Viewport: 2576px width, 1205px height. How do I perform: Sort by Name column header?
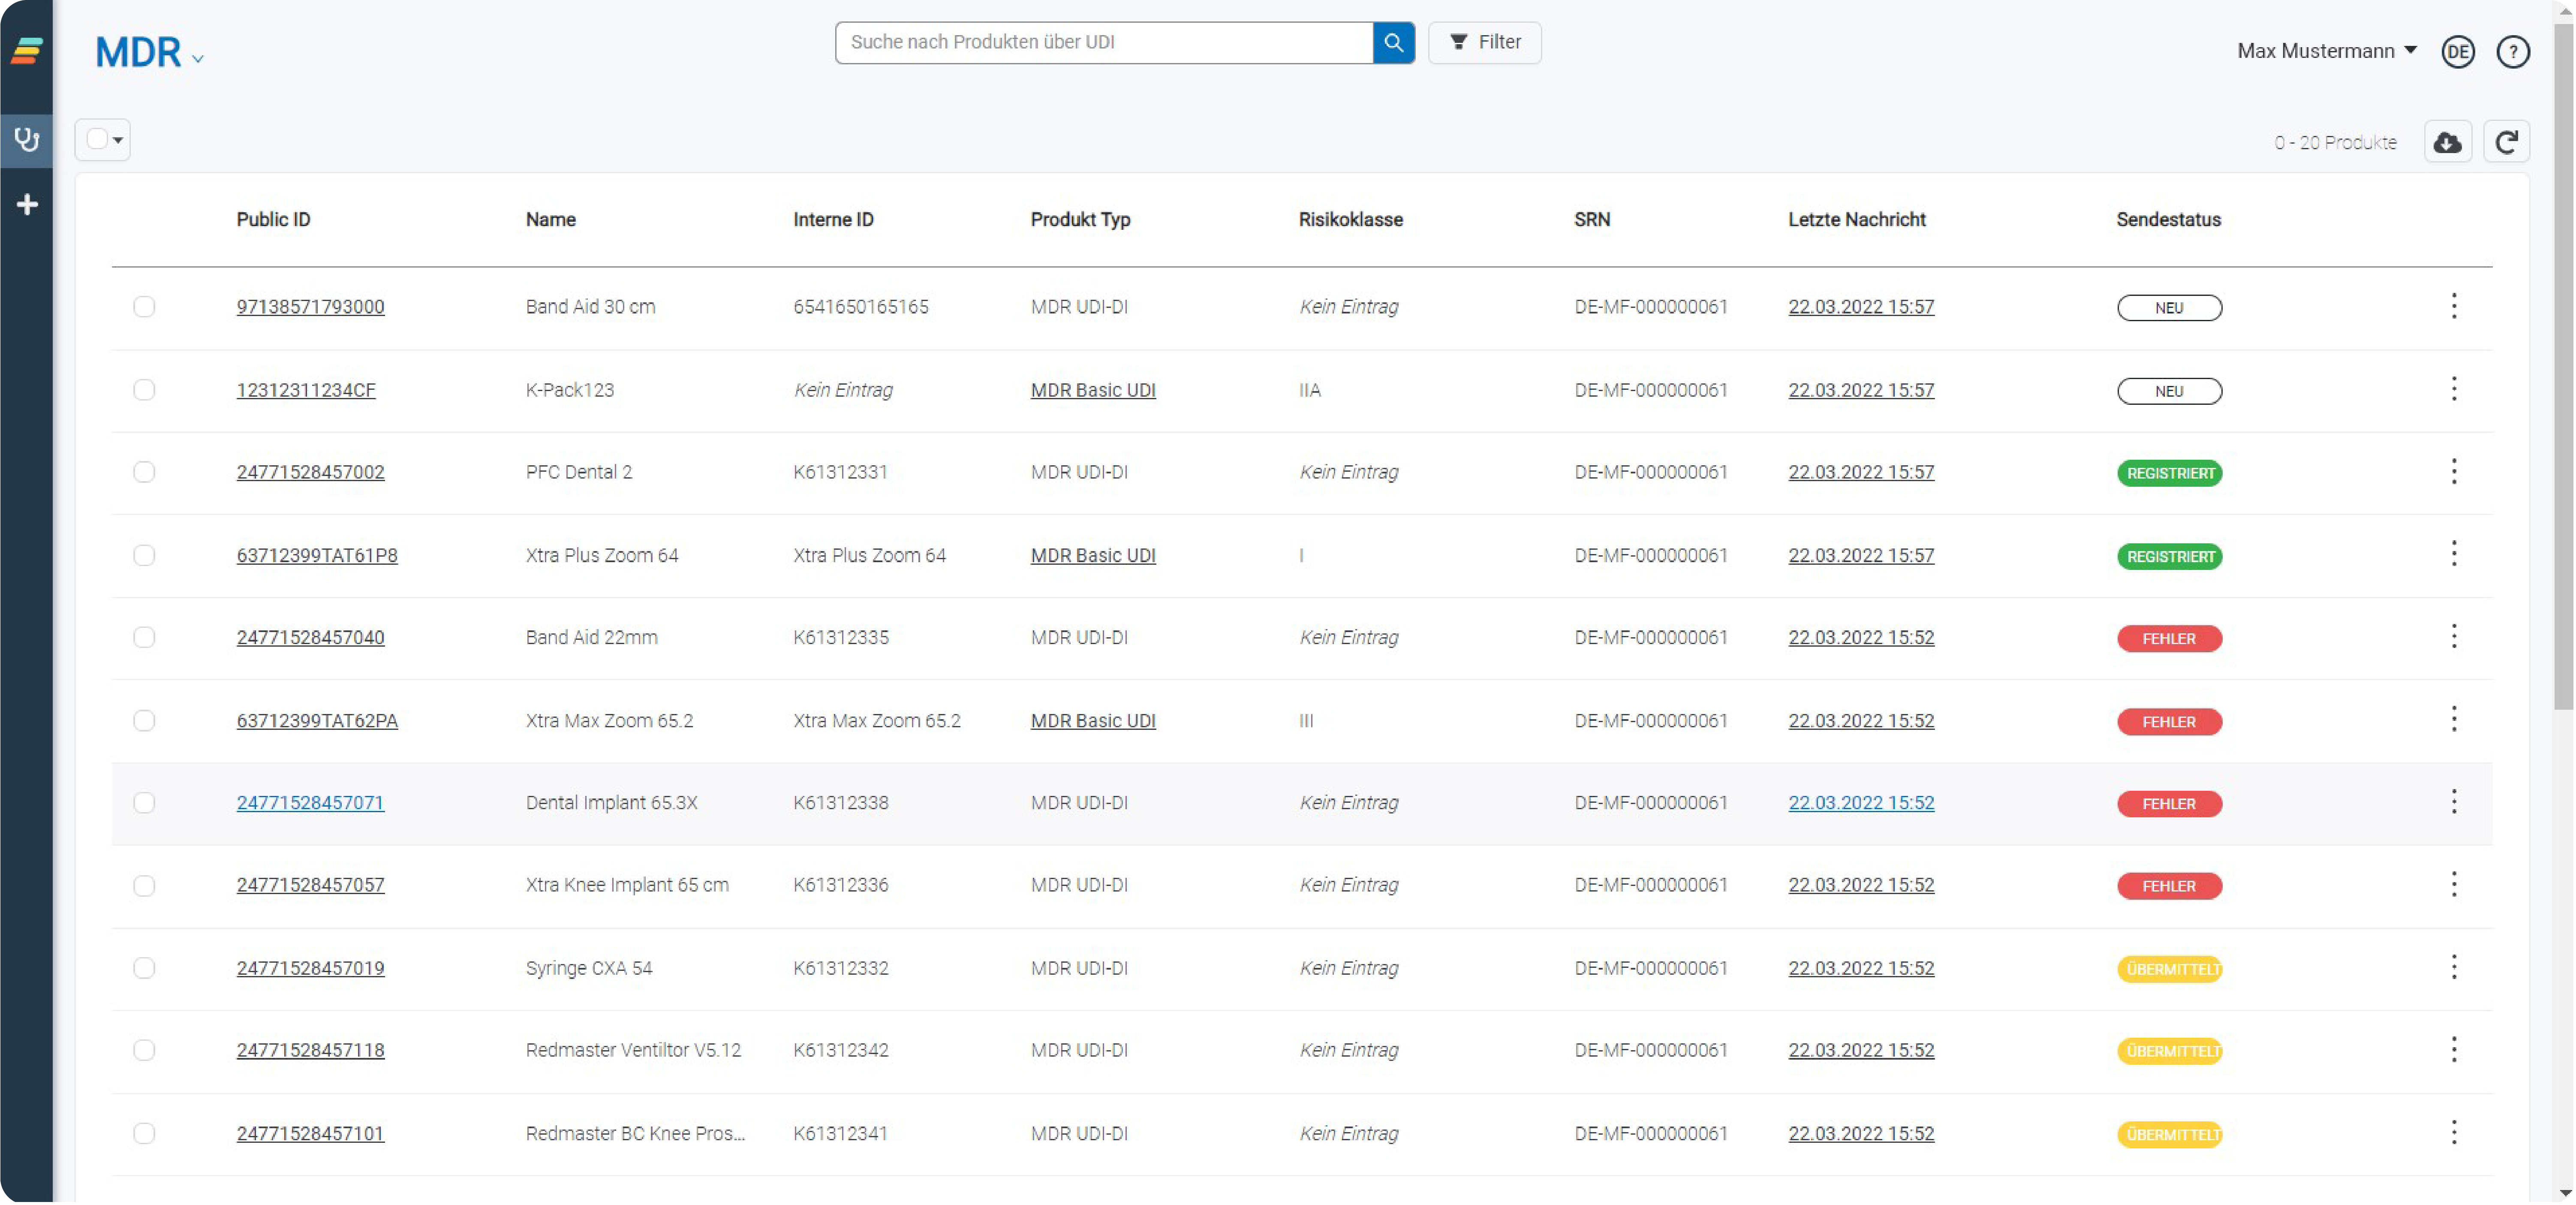551,219
